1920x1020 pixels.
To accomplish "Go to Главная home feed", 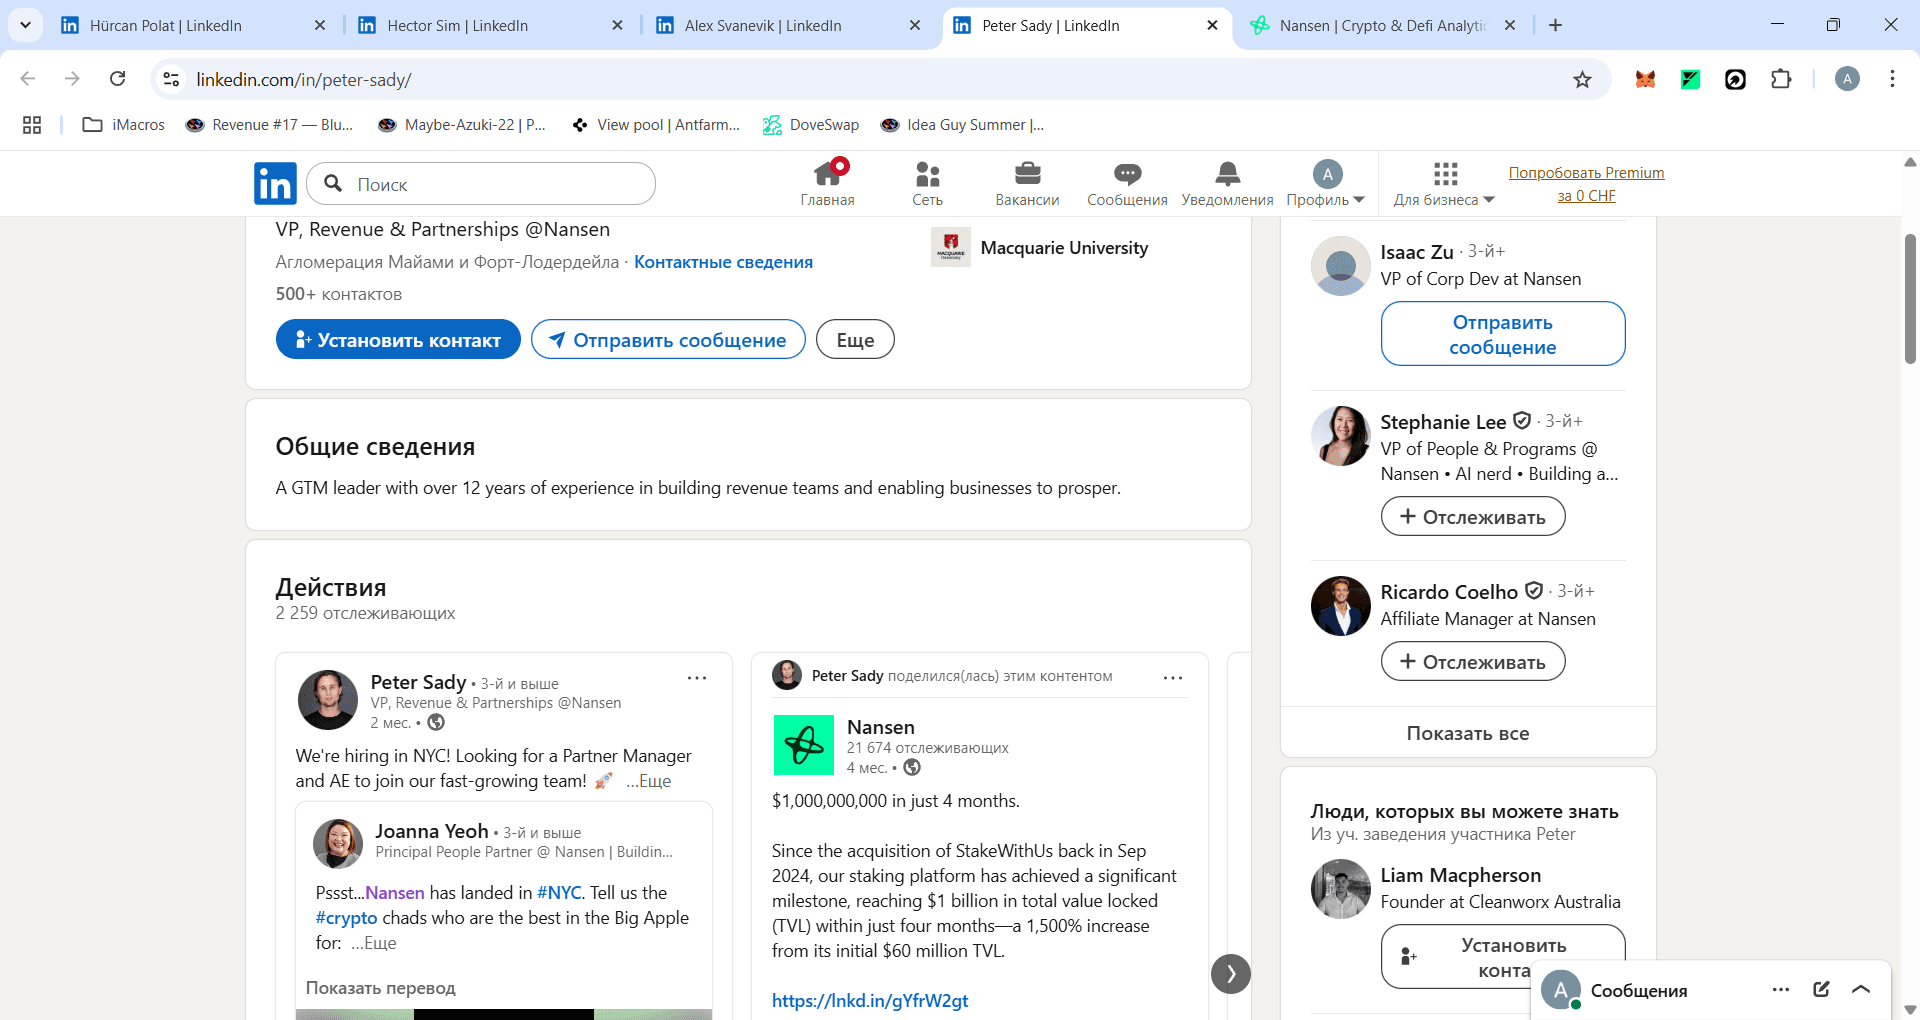I will pos(828,184).
